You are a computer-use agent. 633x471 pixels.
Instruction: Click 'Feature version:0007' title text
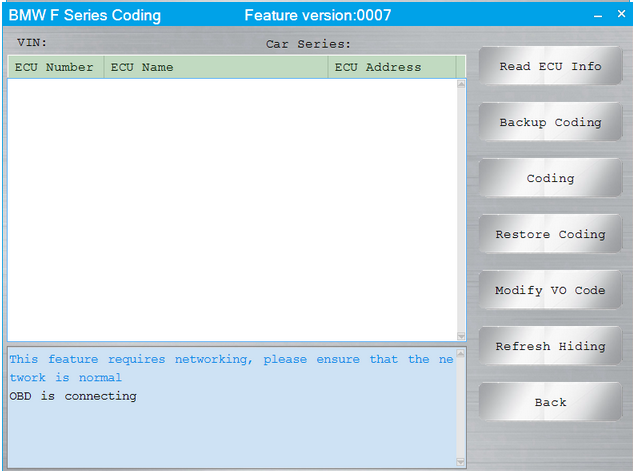coord(318,15)
